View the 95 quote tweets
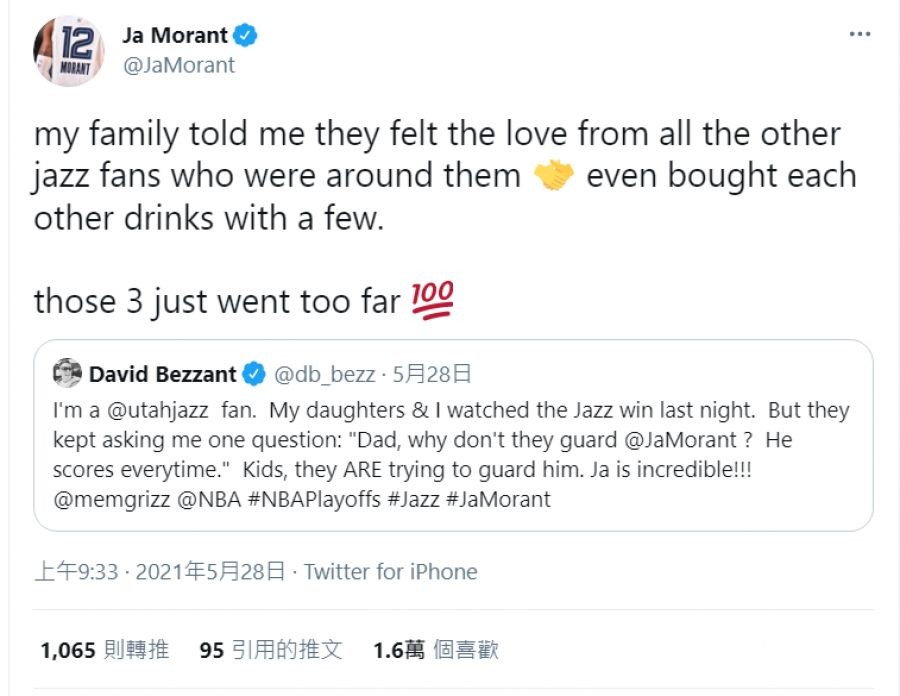900x696 pixels. (271, 651)
